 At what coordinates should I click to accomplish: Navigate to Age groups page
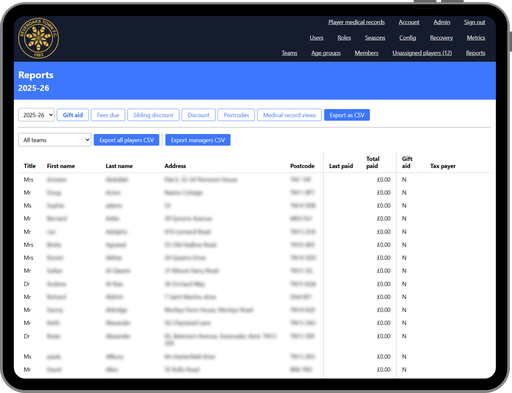point(326,53)
